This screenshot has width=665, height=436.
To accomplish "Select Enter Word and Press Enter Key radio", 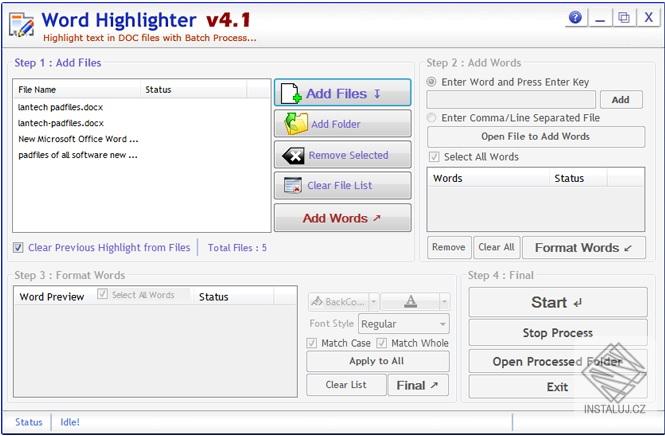I will [x=431, y=81].
